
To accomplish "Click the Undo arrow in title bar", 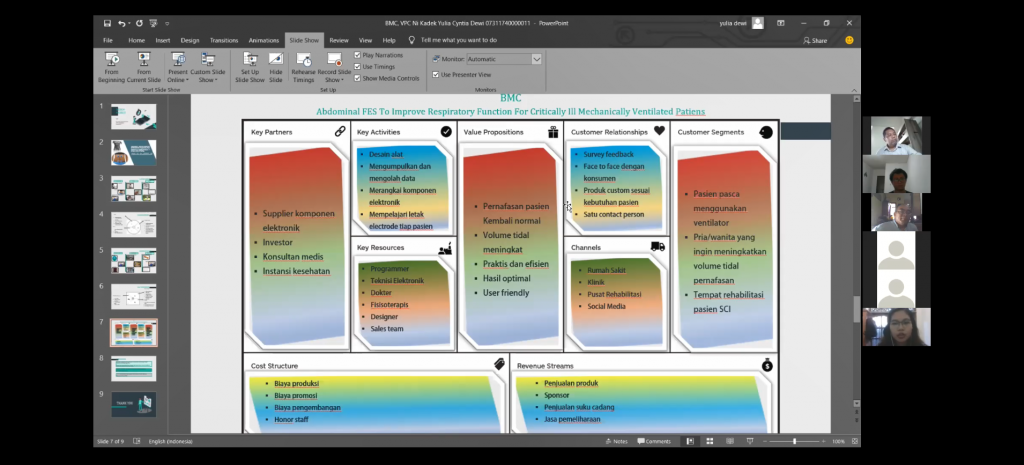I will [x=122, y=23].
